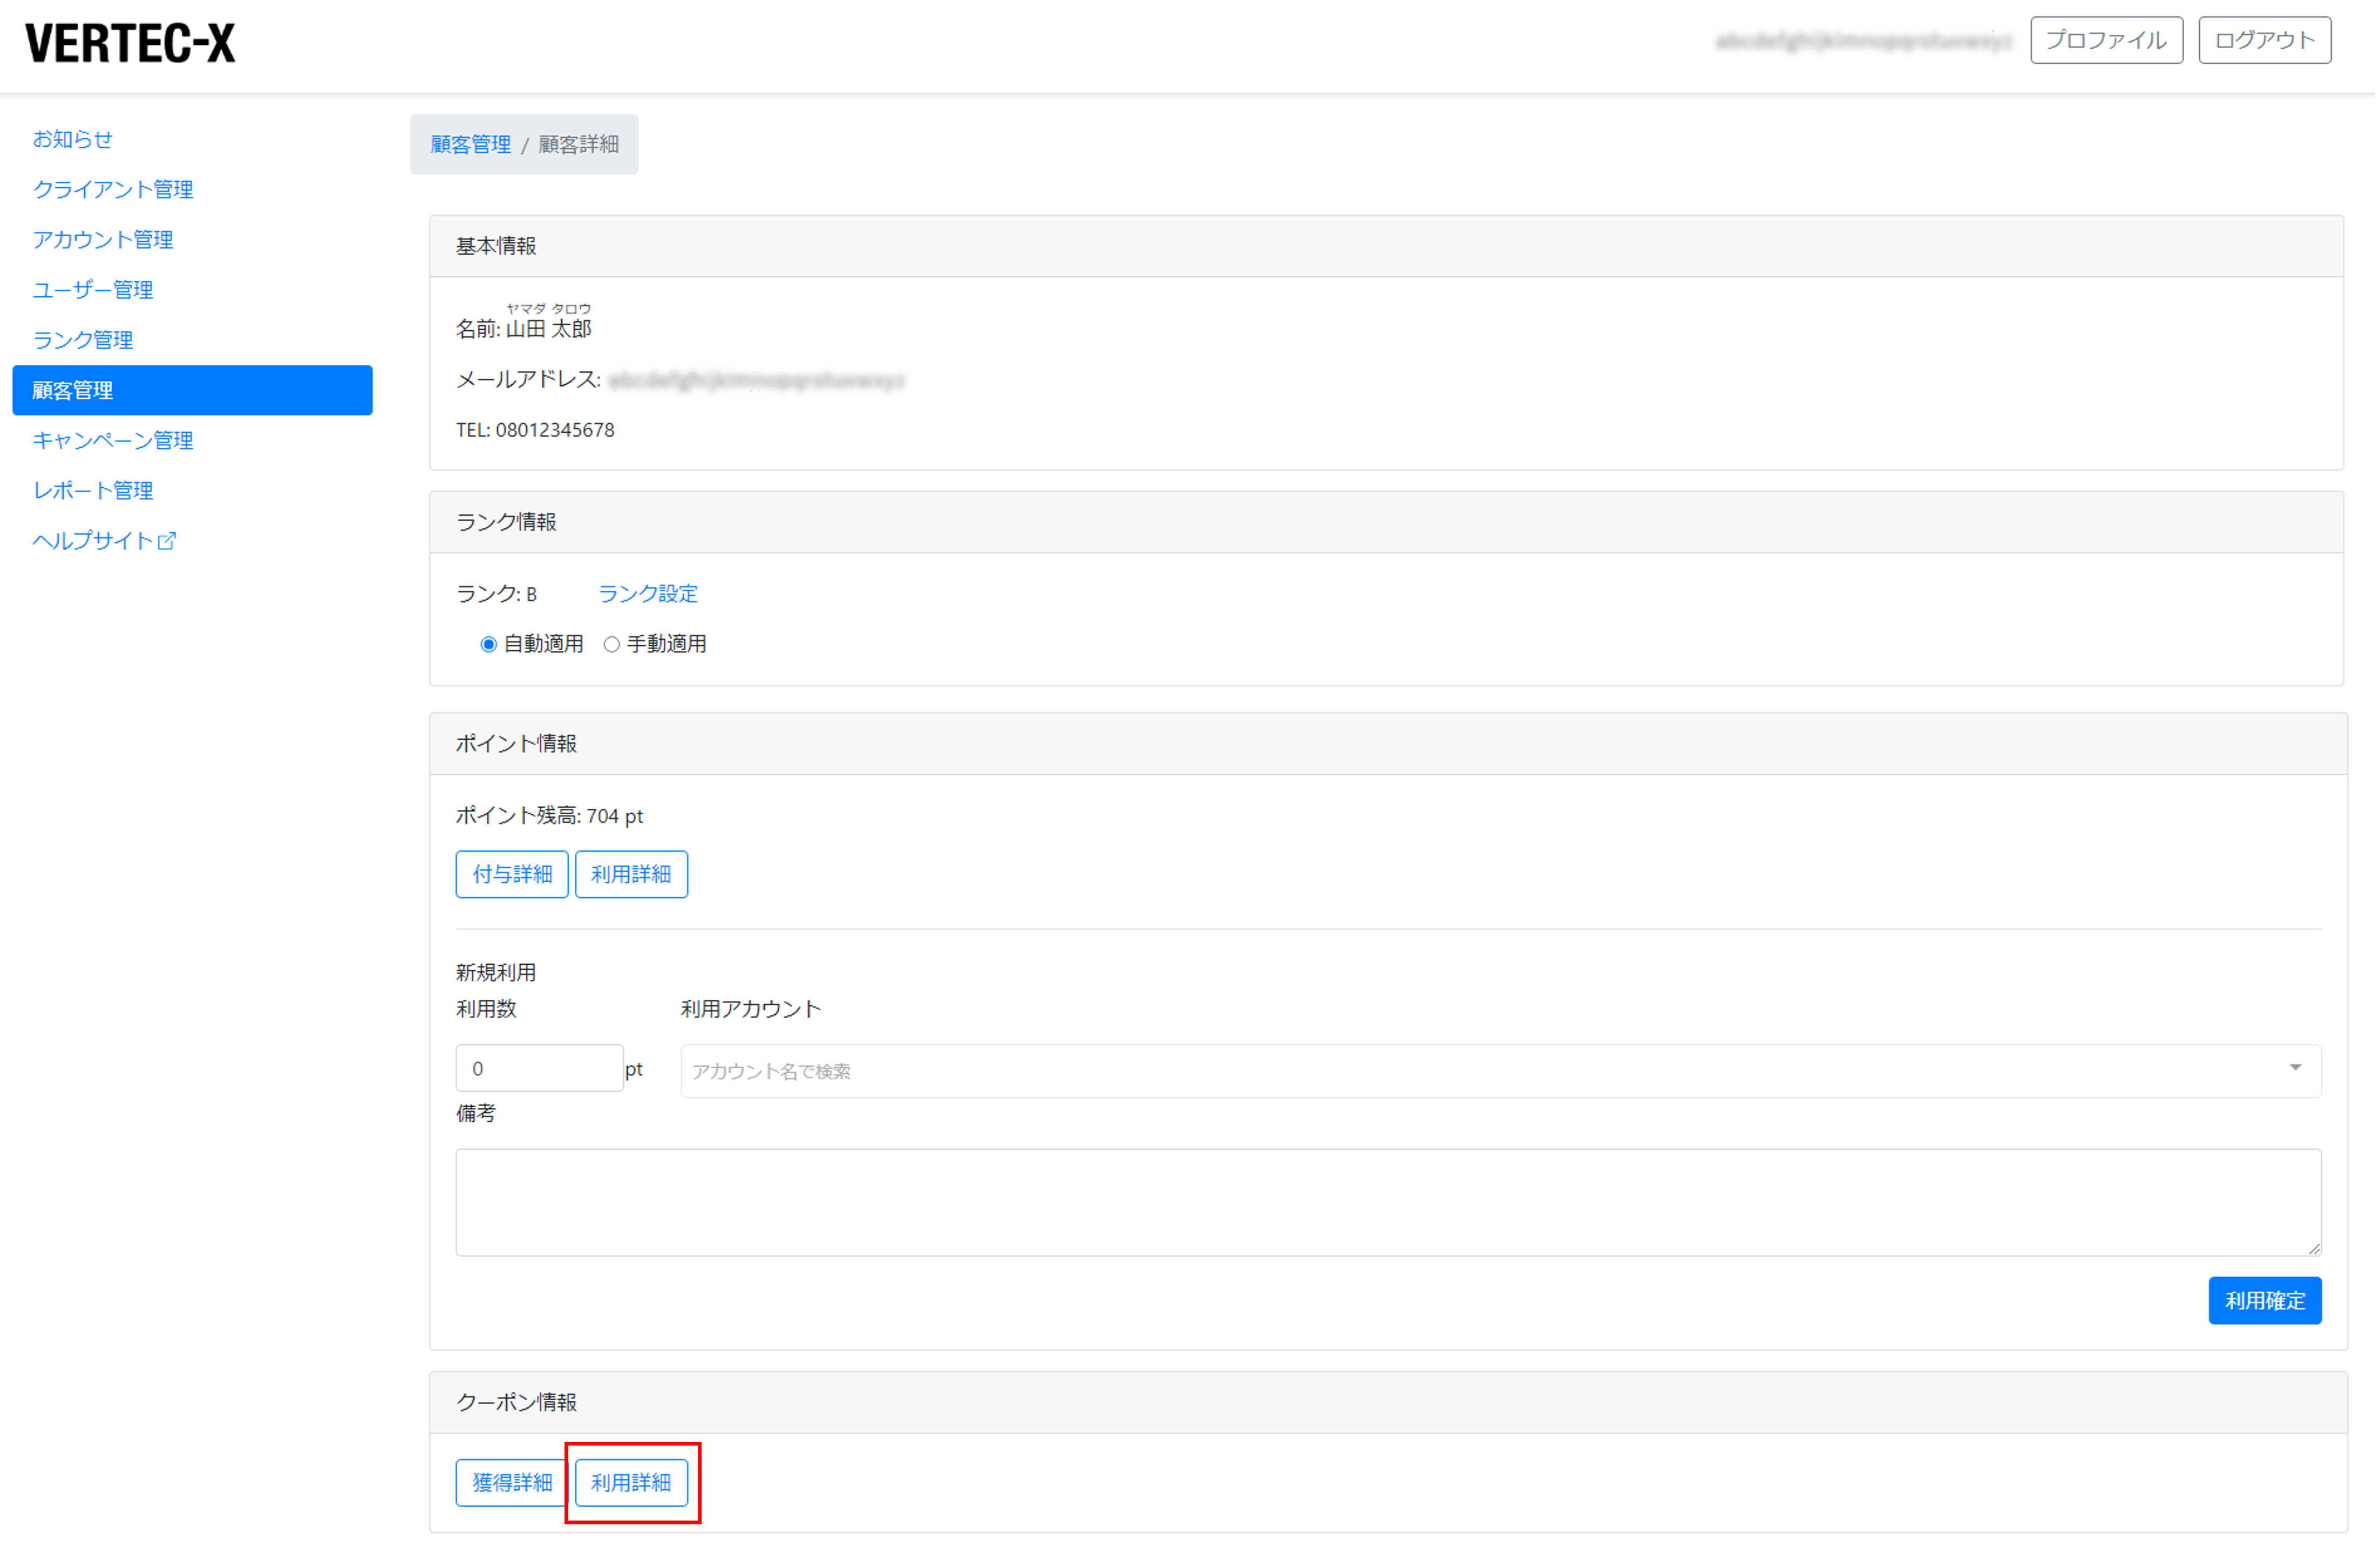
Task: Open クライアント管理 in the sidebar
Action: [113, 189]
